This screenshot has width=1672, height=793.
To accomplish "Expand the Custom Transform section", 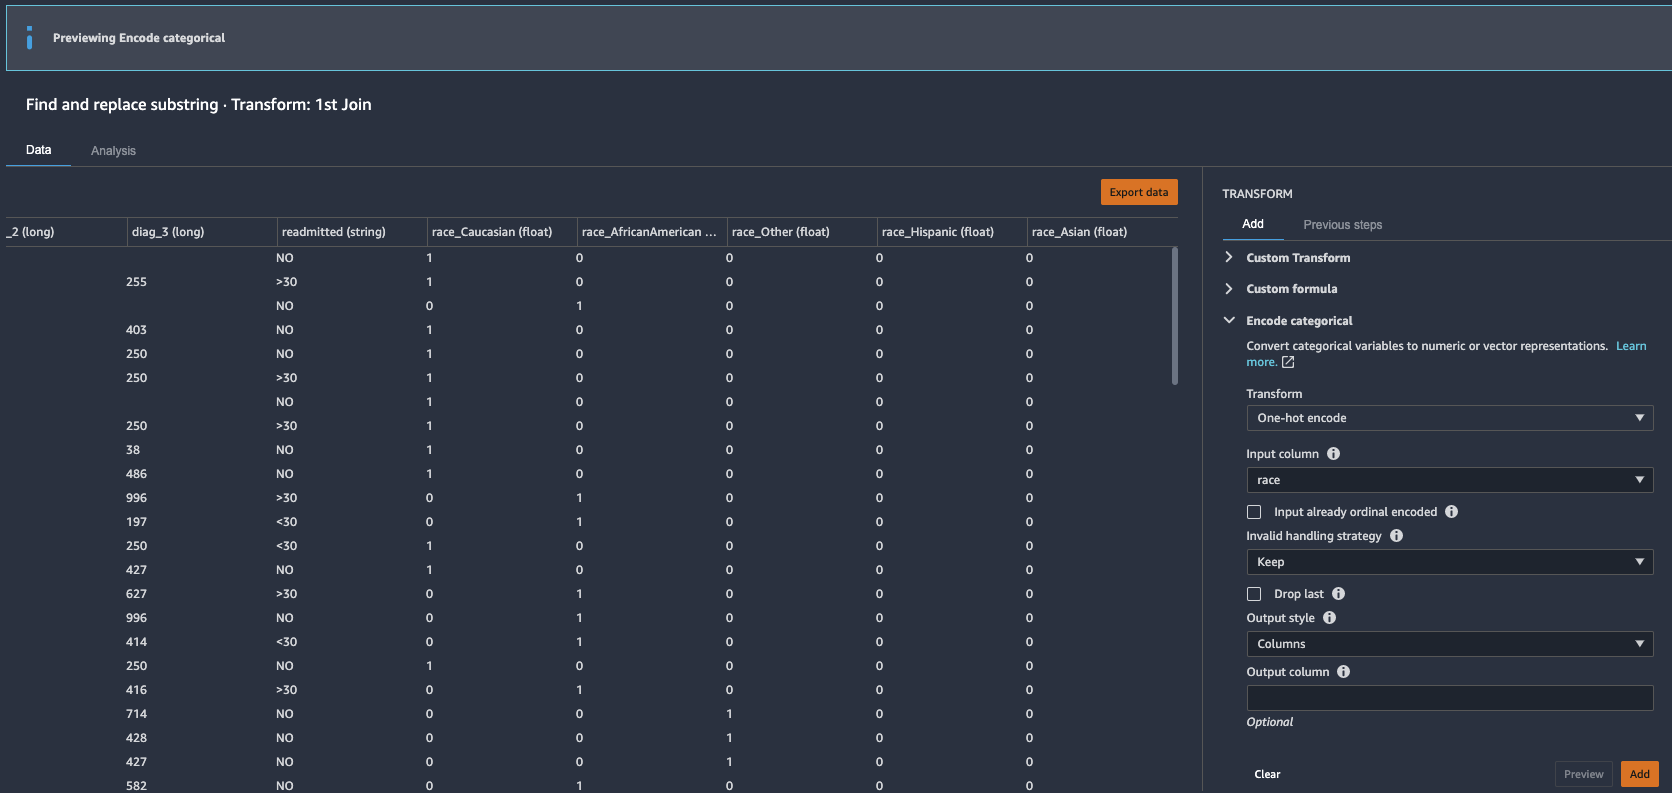I will pyautogui.click(x=1297, y=258).
